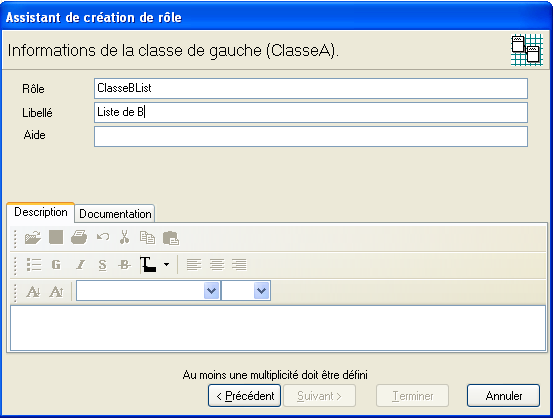Toggle underline (S) formatting

pyautogui.click(x=102, y=265)
